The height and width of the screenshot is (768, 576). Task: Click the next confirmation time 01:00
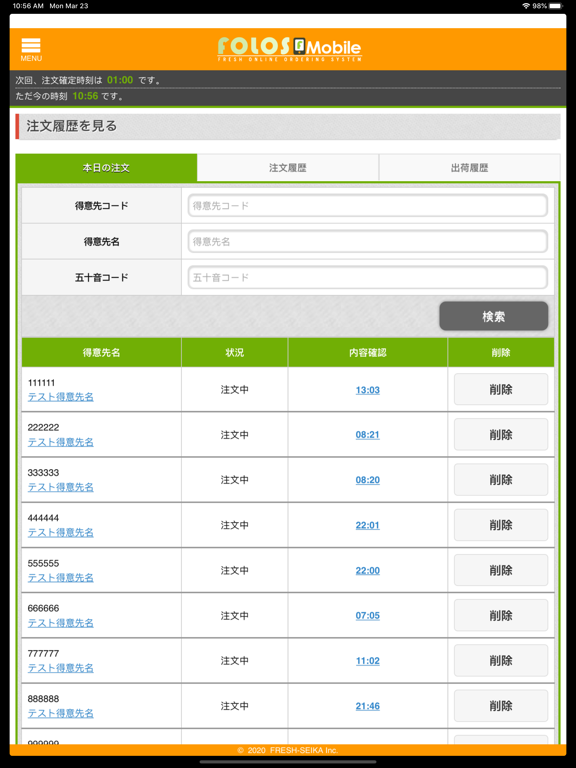pyautogui.click(x=120, y=80)
